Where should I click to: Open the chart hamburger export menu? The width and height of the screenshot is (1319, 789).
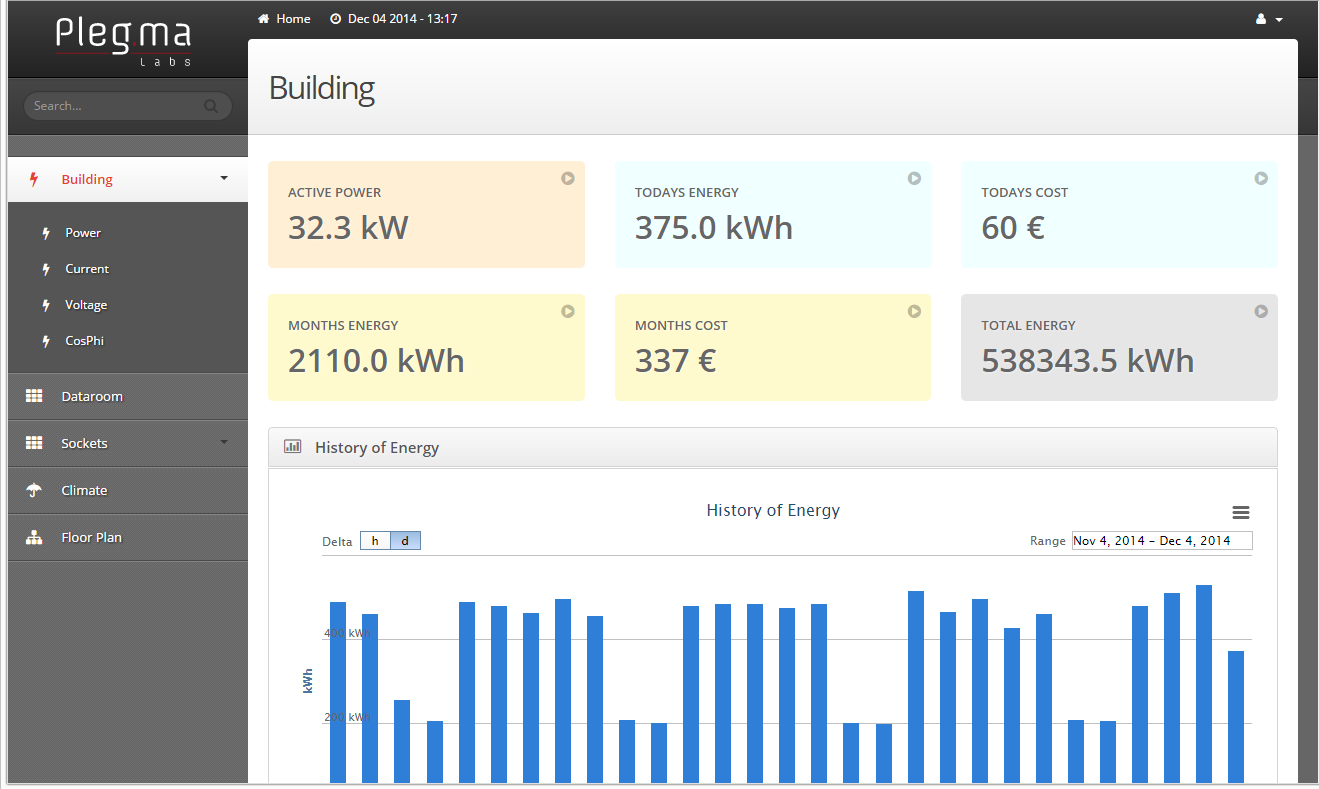(x=1240, y=512)
